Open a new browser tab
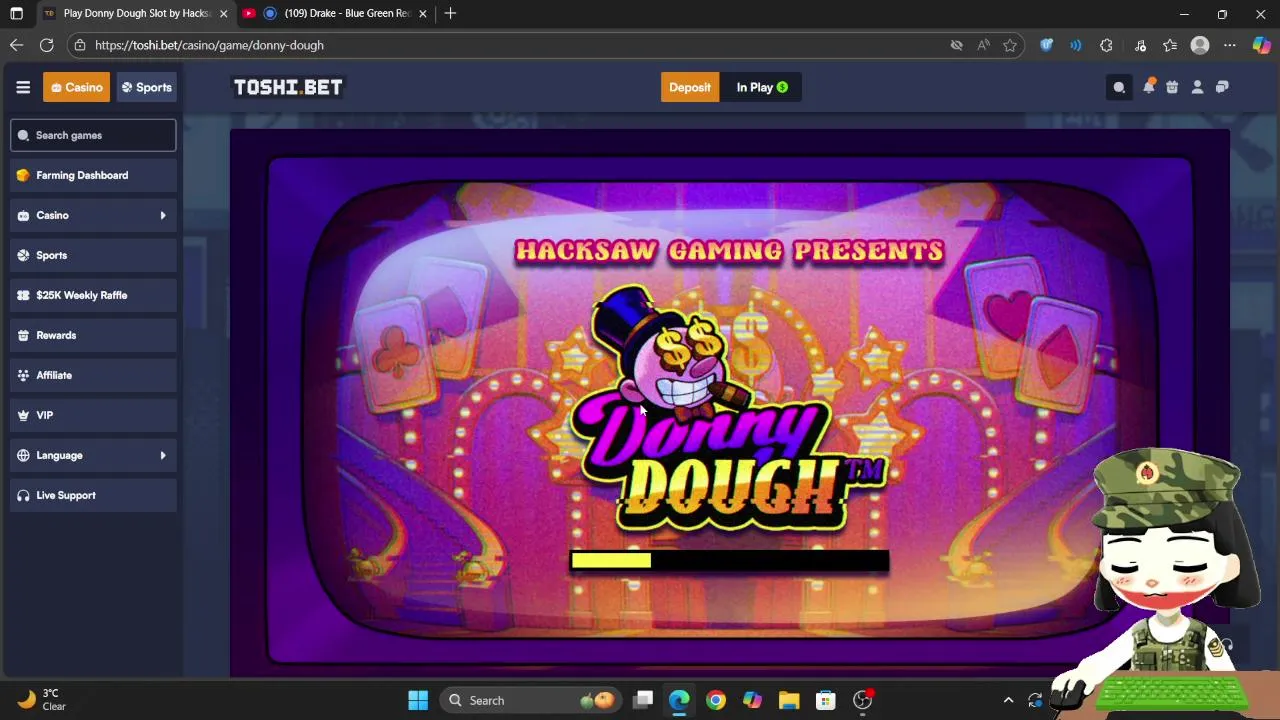Image resolution: width=1280 pixels, height=720 pixels. pyautogui.click(x=450, y=13)
